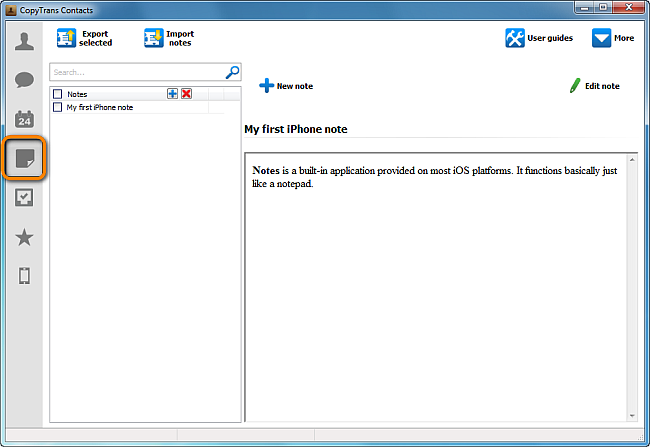Toggle the Notes select-all checkbox
This screenshot has height=447, width=650.
pyautogui.click(x=58, y=94)
